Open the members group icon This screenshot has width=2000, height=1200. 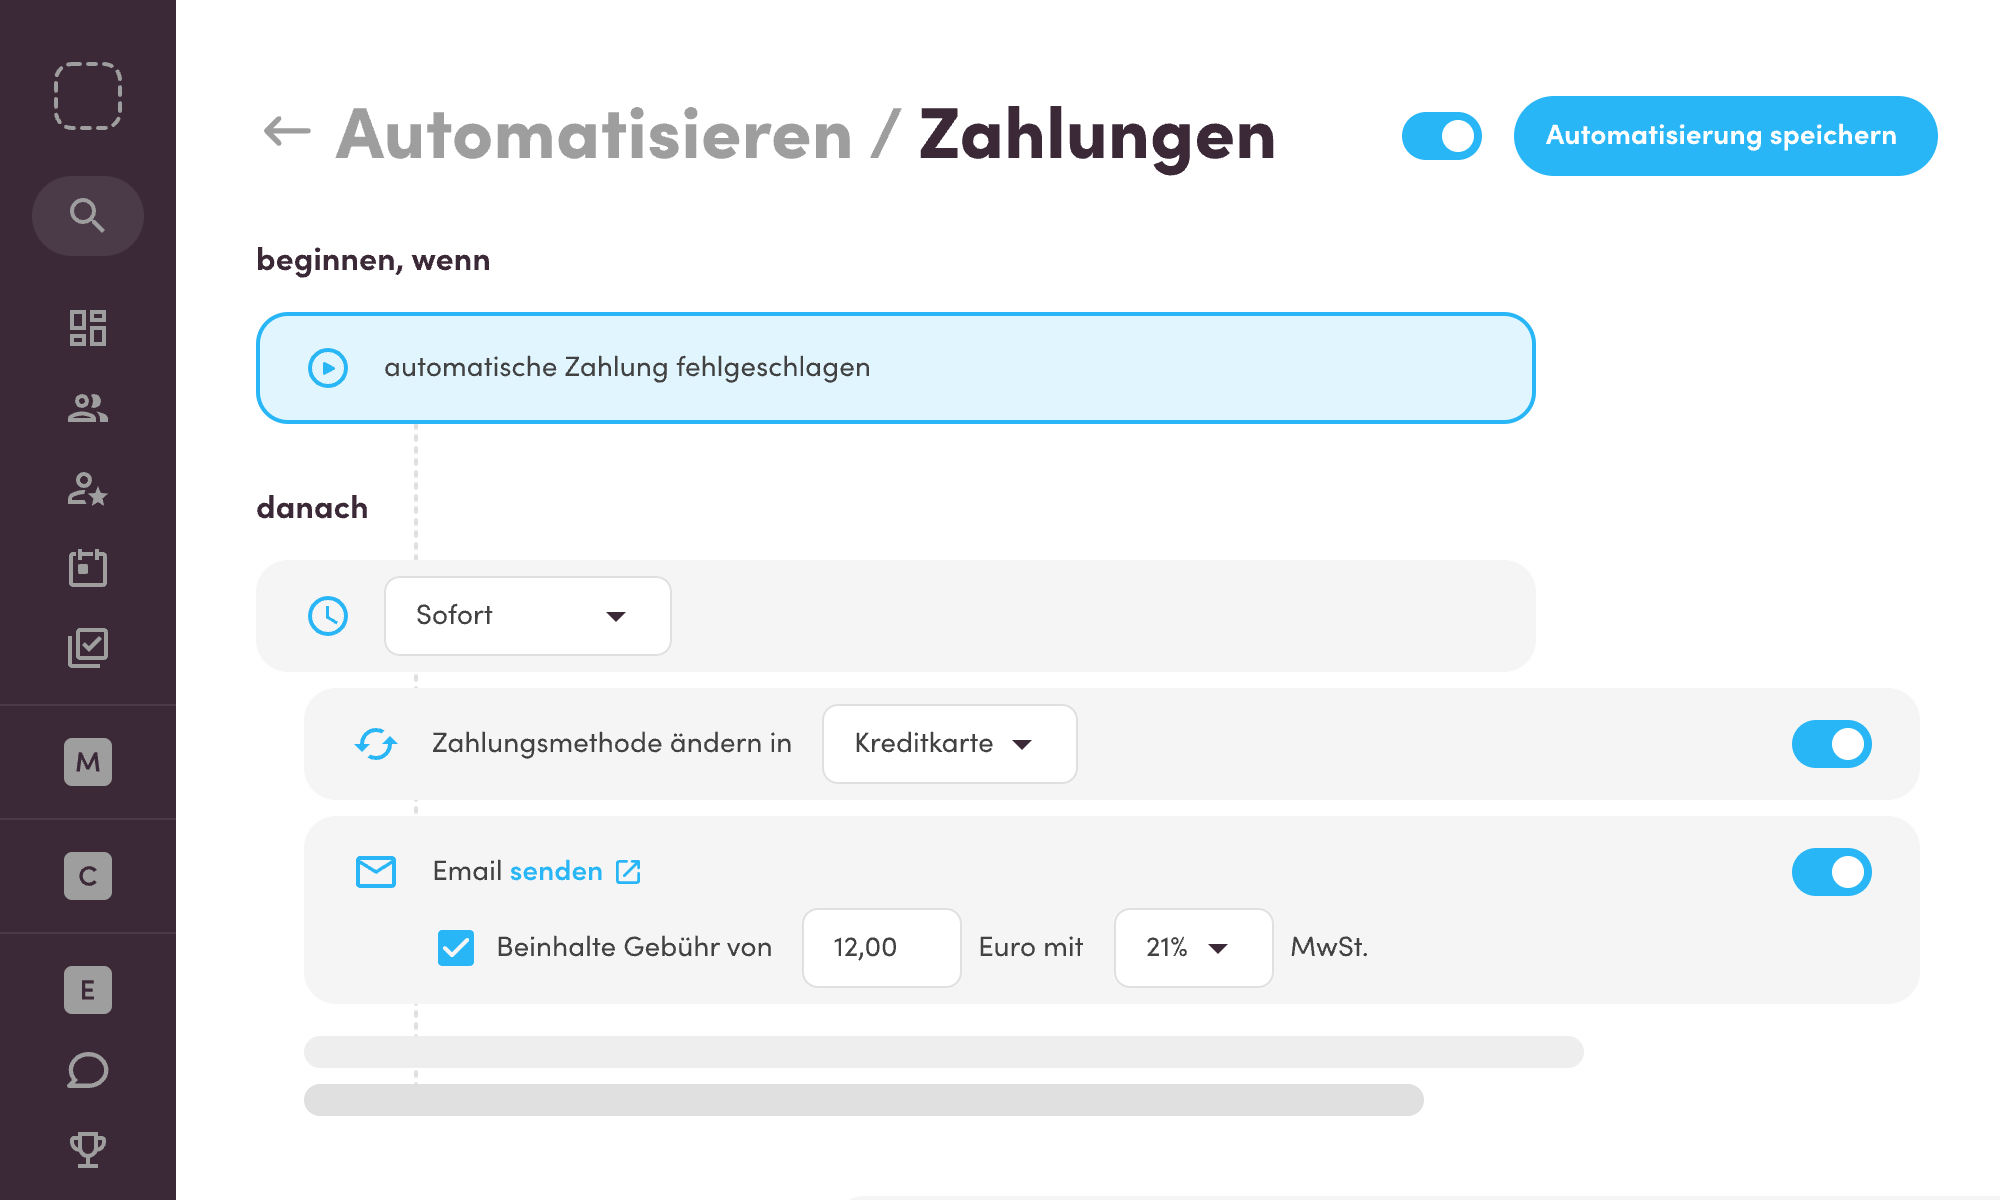point(88,408)
